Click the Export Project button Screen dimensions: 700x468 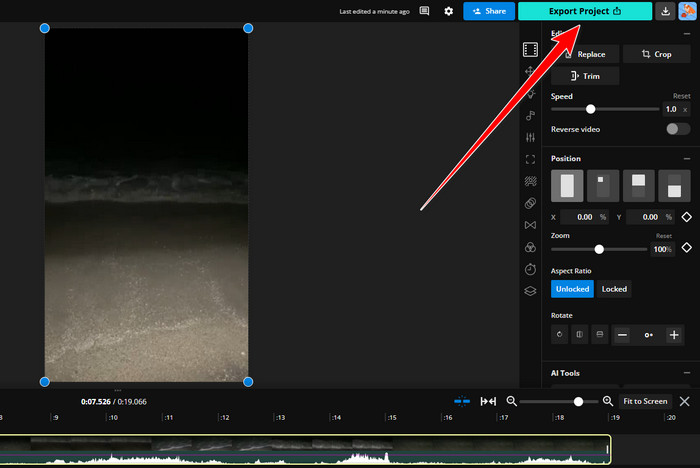tap(585, 11)
